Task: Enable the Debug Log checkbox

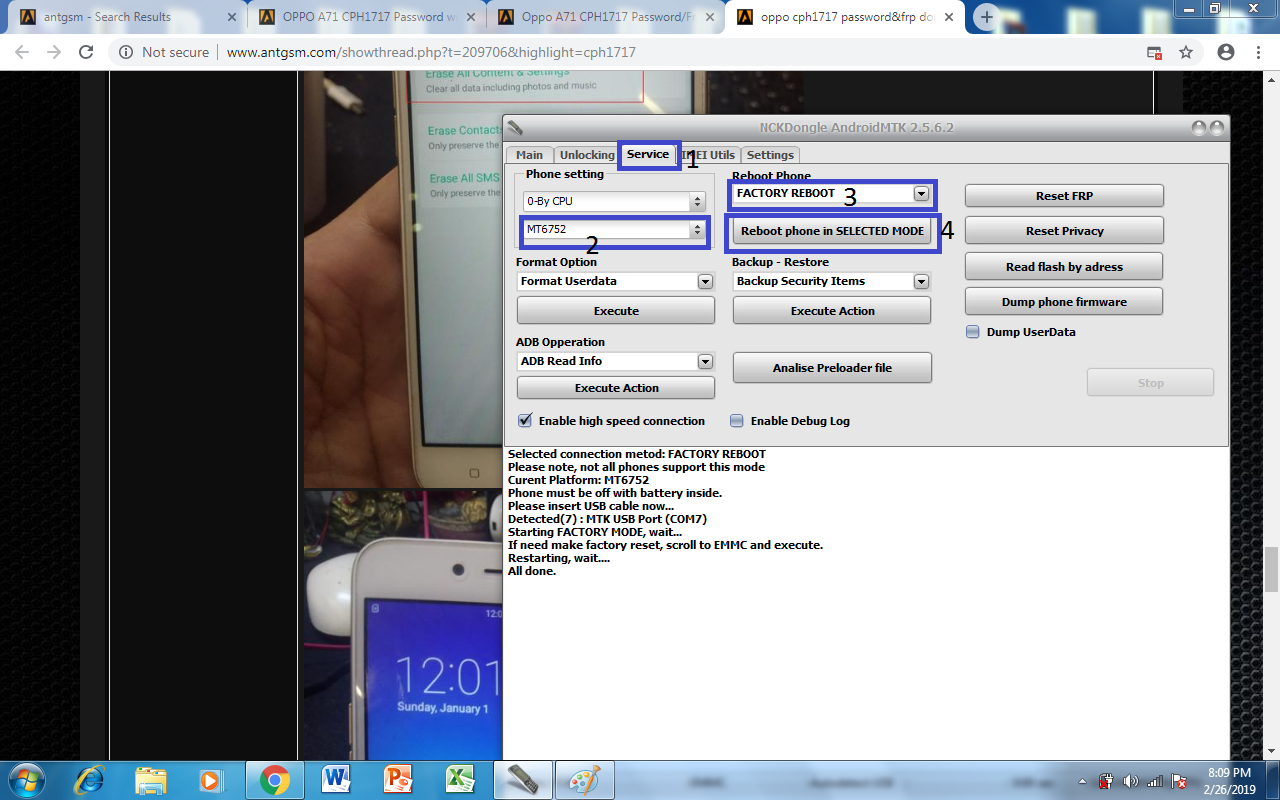Action: [737, 421]
